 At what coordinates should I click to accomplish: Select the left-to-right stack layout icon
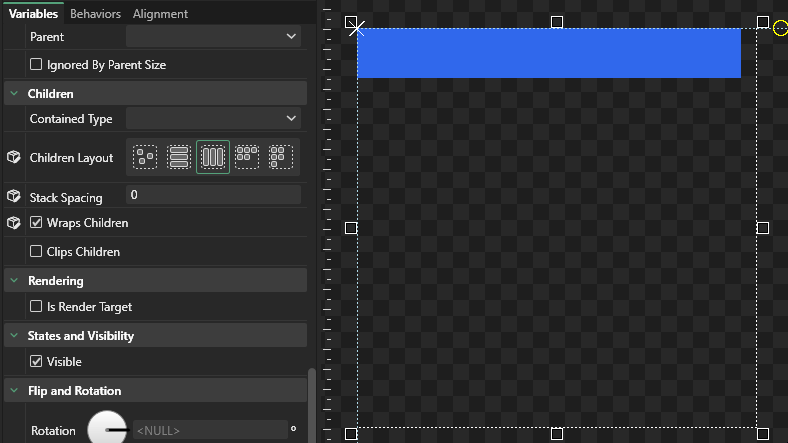tap(213, 157)
